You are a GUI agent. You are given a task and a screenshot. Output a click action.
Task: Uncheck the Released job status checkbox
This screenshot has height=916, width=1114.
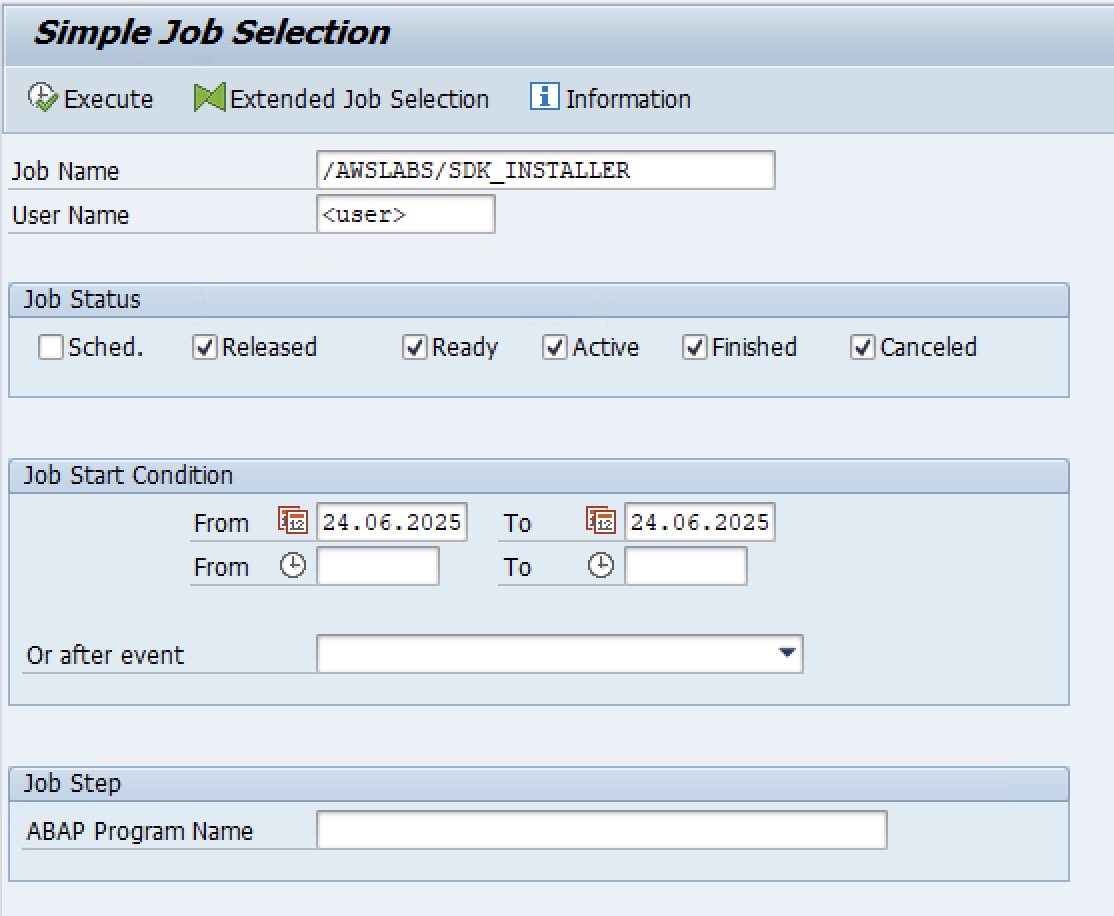(205, 347)
